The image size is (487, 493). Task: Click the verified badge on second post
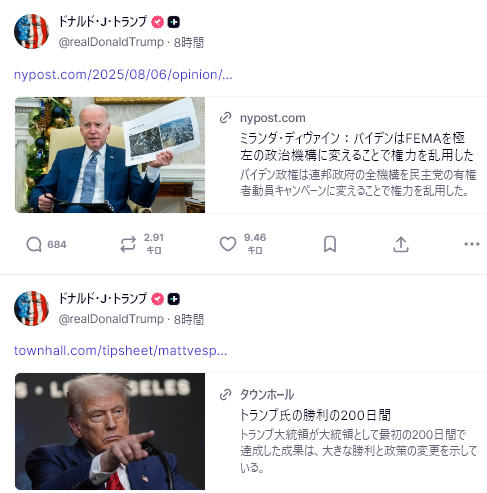click(157, 299)
